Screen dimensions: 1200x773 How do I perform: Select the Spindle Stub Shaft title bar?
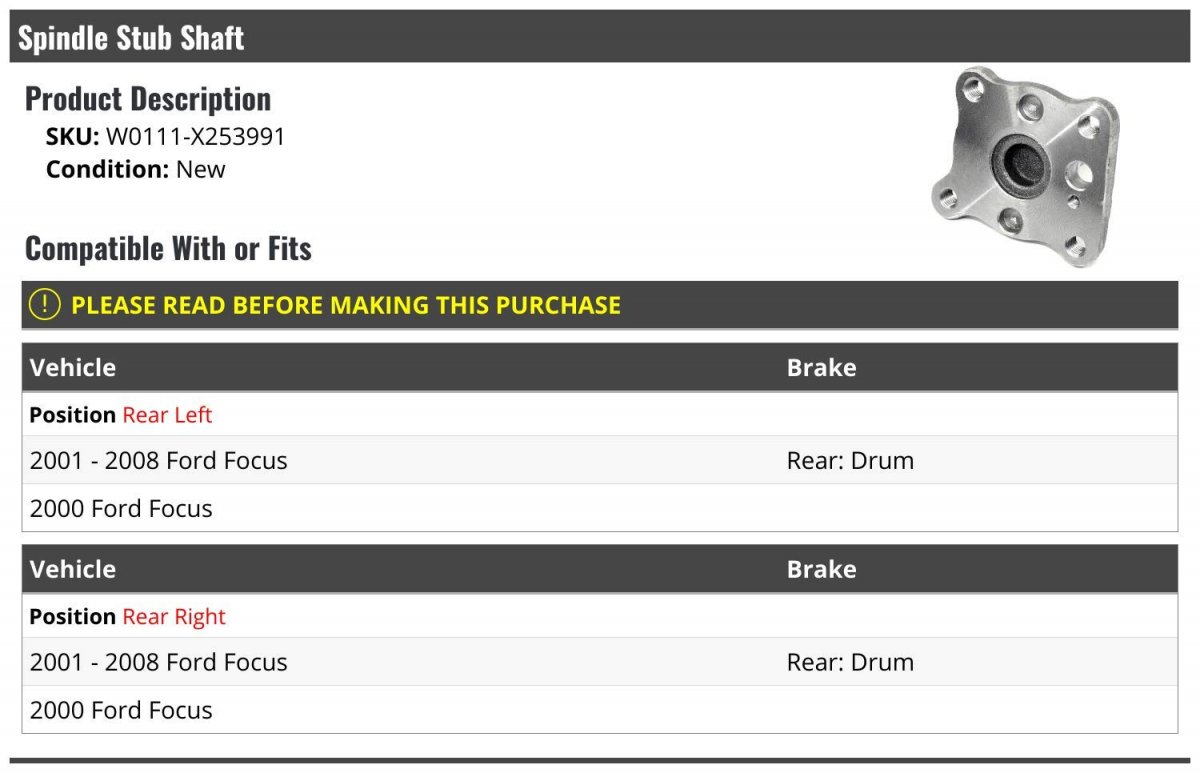click(600, 37)
